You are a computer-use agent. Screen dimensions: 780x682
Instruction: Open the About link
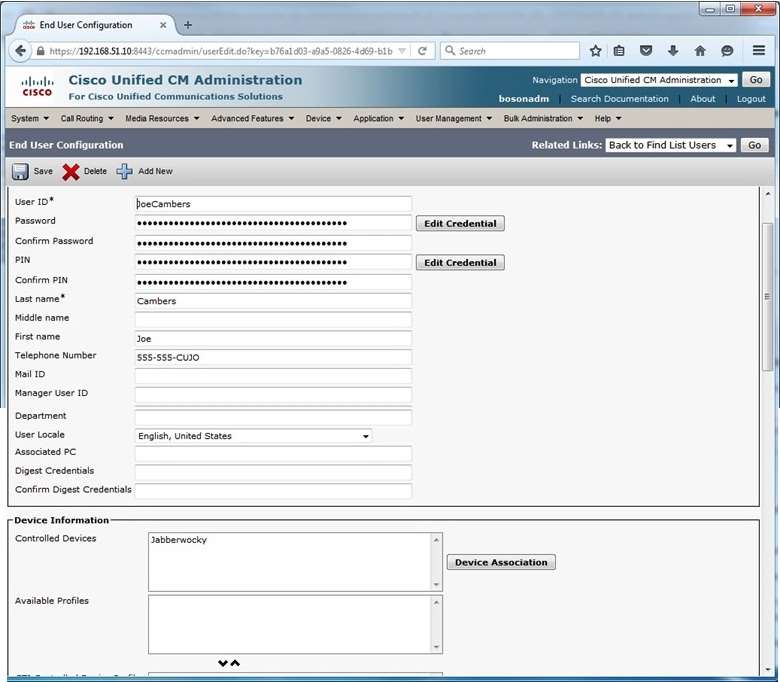click(x=702, y=99)
